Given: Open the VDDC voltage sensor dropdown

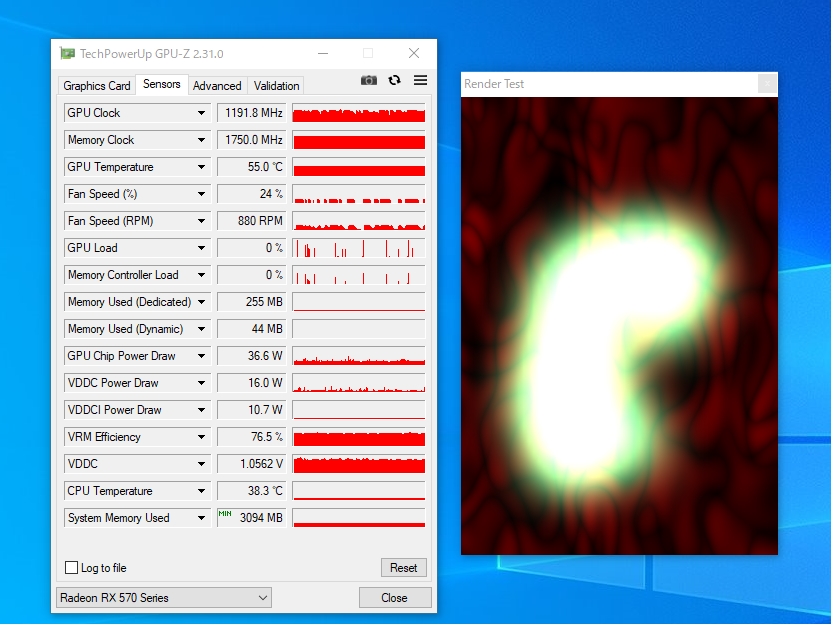Looking at the screenshot, I should pos(201,464).
